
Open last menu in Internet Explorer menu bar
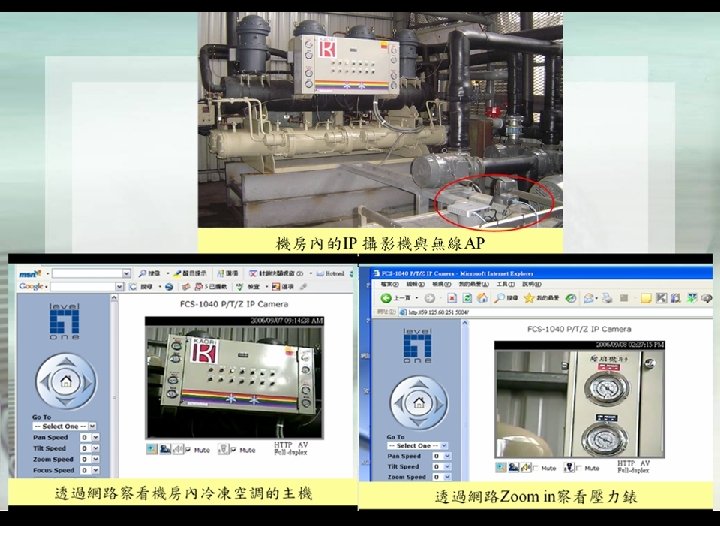531,284
